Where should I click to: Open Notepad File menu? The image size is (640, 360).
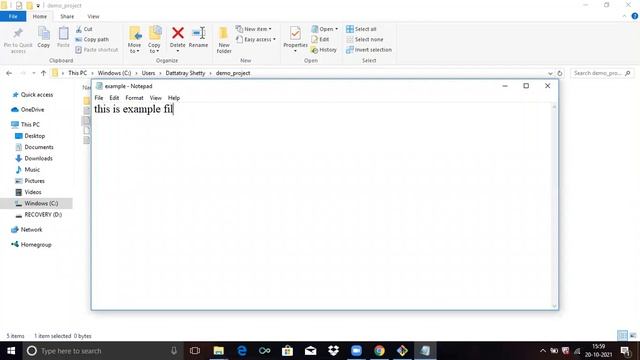tap(99, 98)
